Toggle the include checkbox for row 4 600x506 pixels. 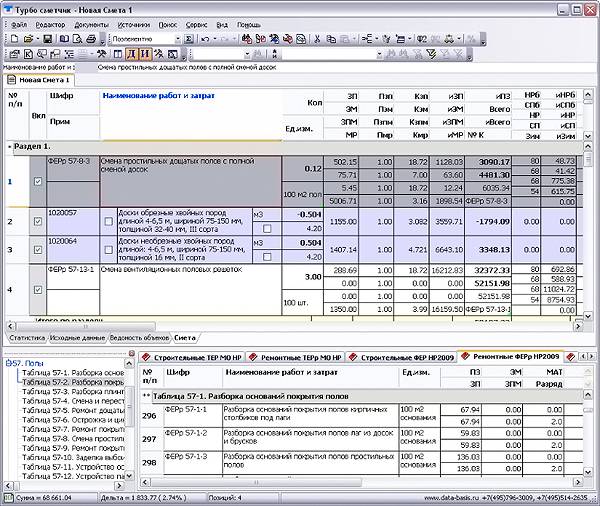click(x=38, y=290)
